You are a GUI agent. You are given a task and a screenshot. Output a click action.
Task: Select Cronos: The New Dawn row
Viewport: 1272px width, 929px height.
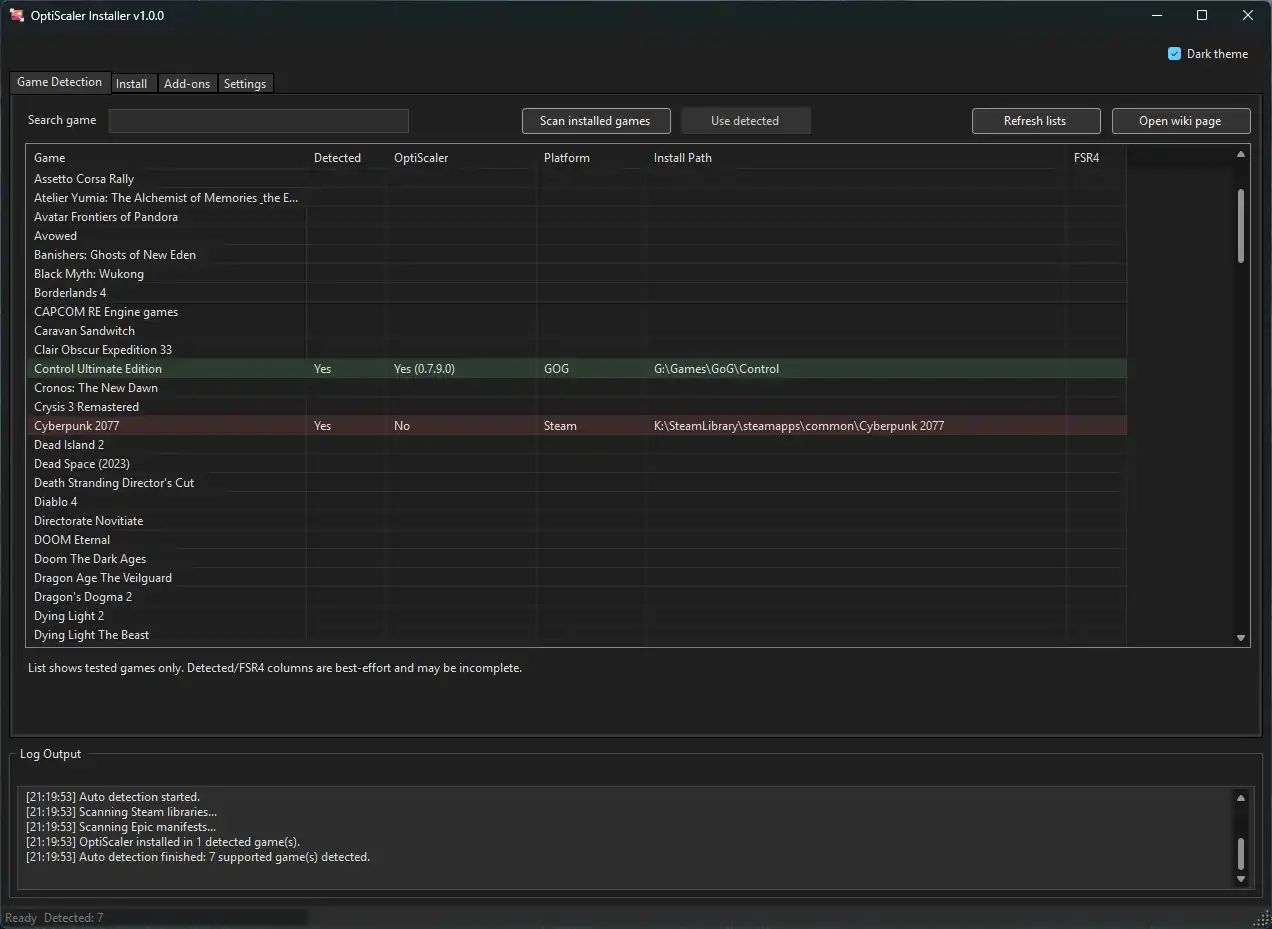[576, 388]
